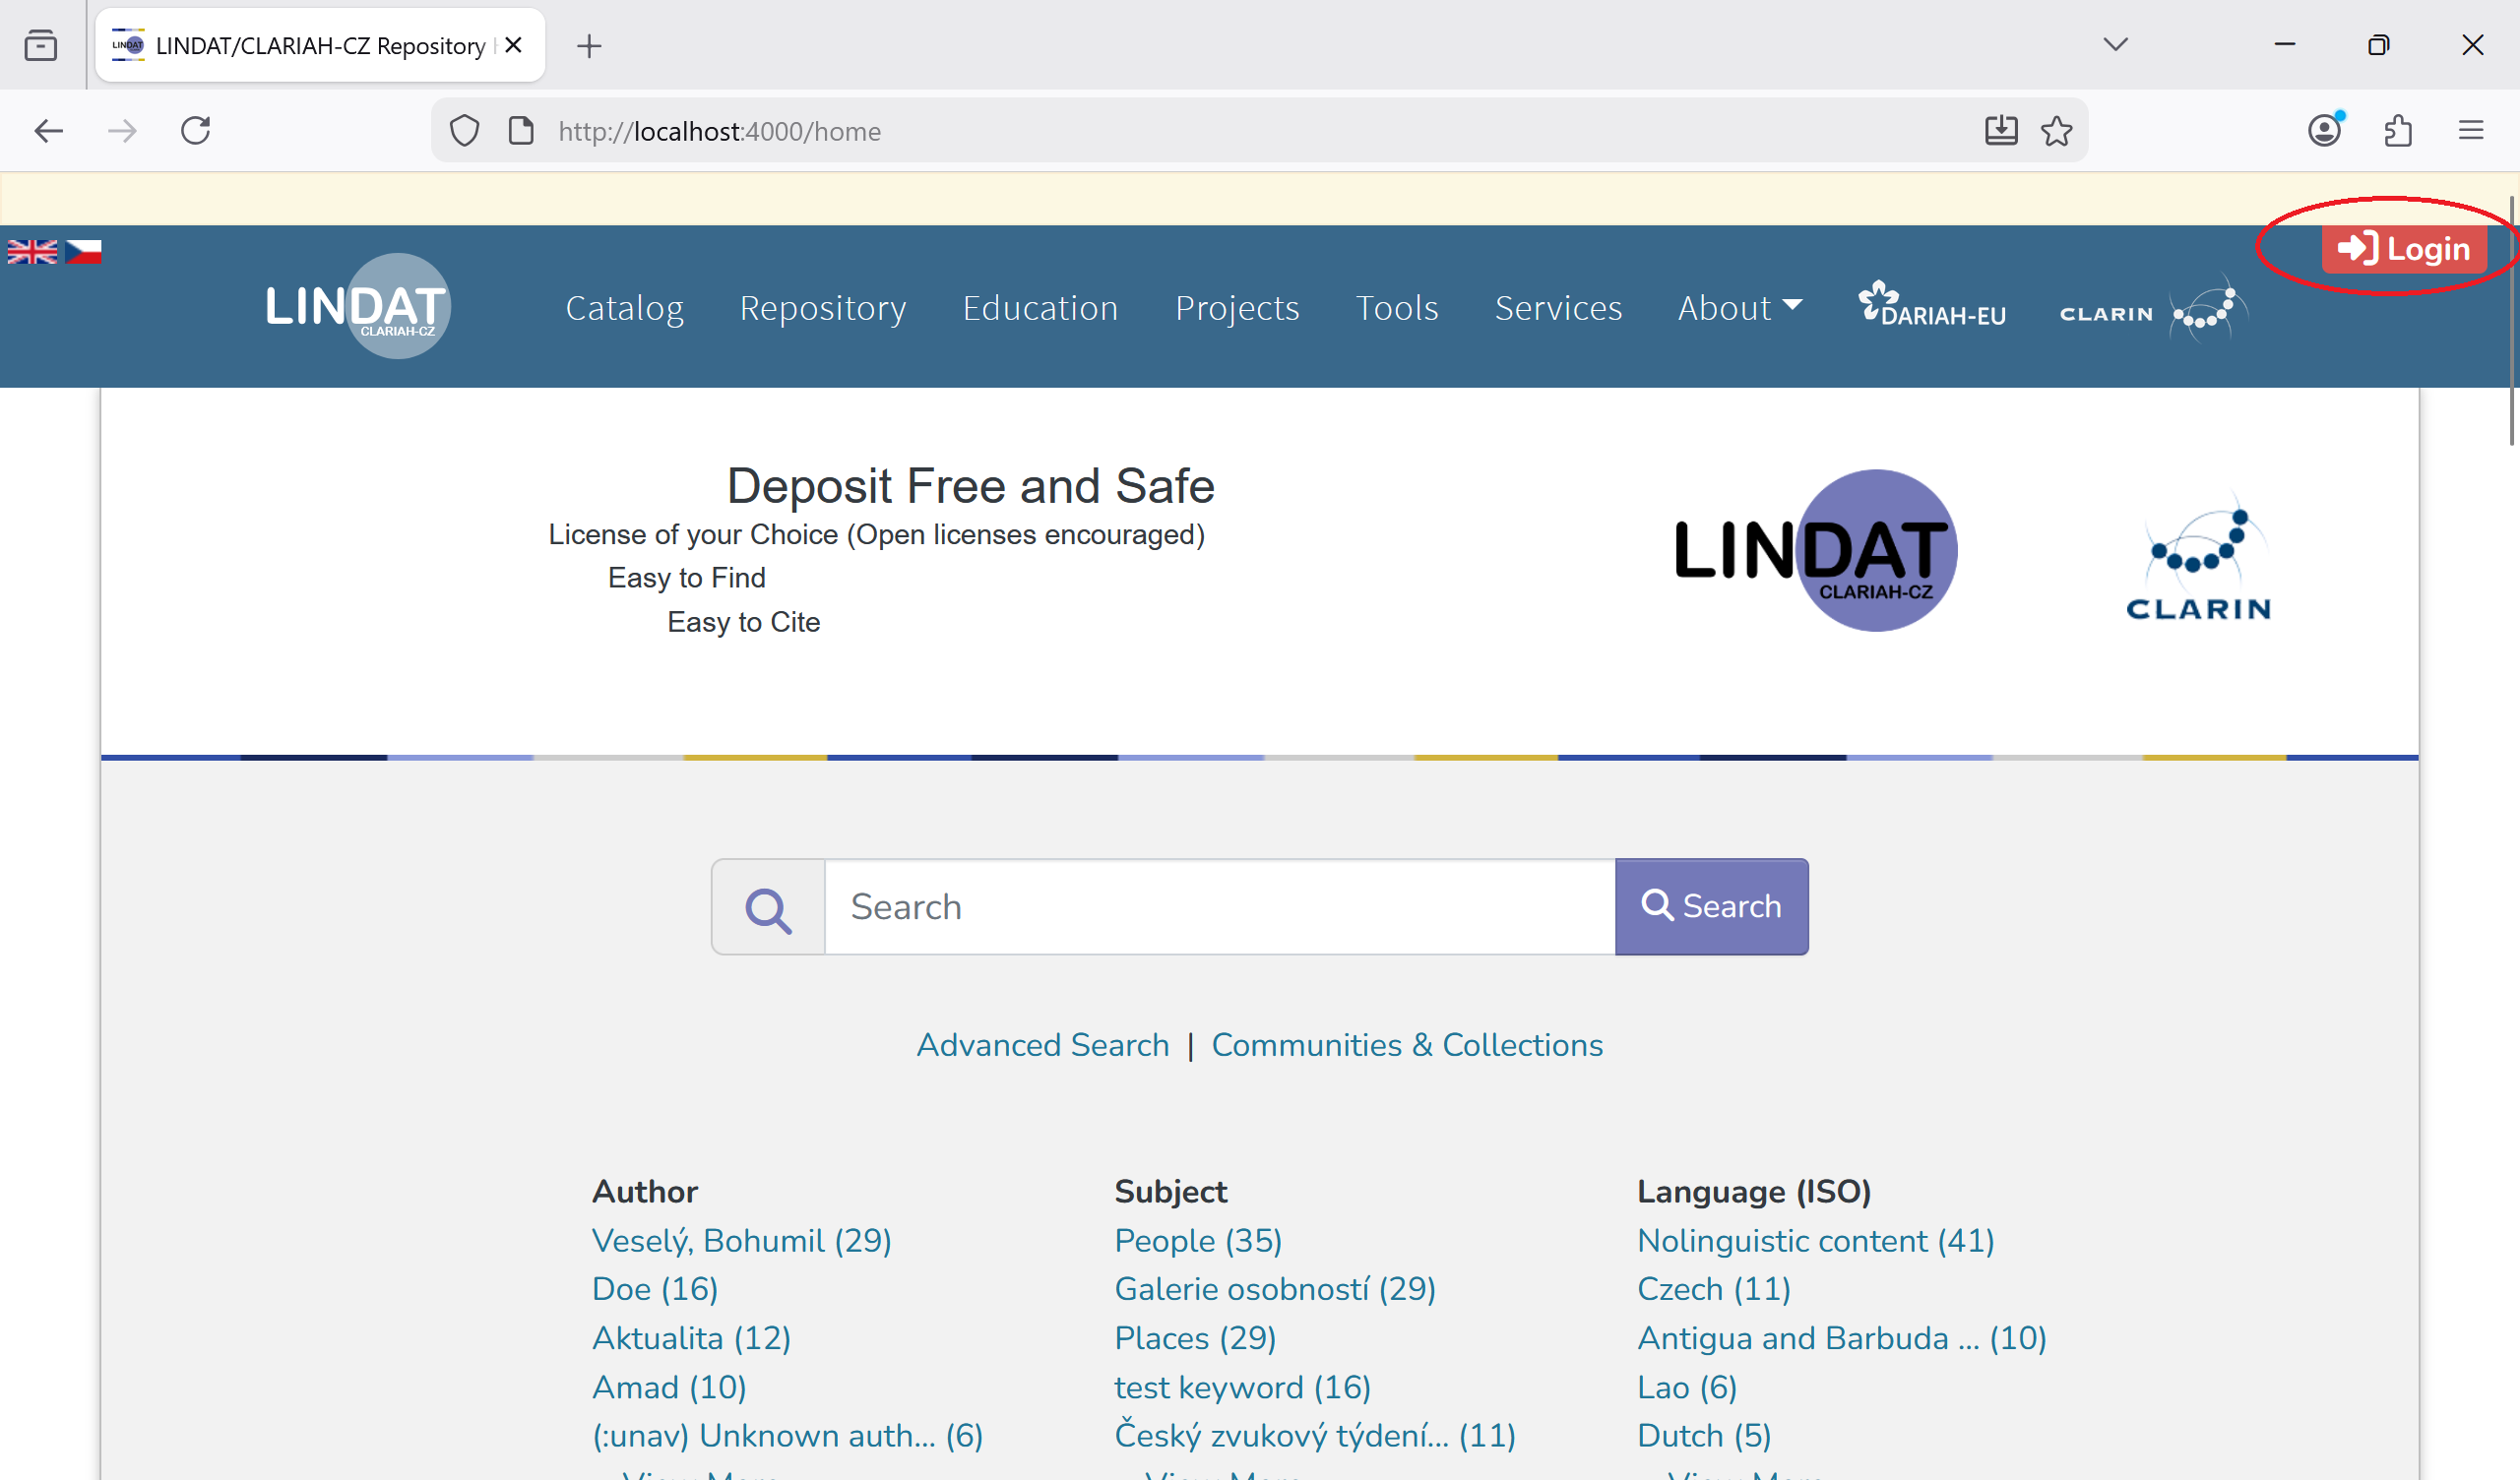Click the install/download icon in address bar
This screenshot has height=1480, width=2520.
point(2001,131)
